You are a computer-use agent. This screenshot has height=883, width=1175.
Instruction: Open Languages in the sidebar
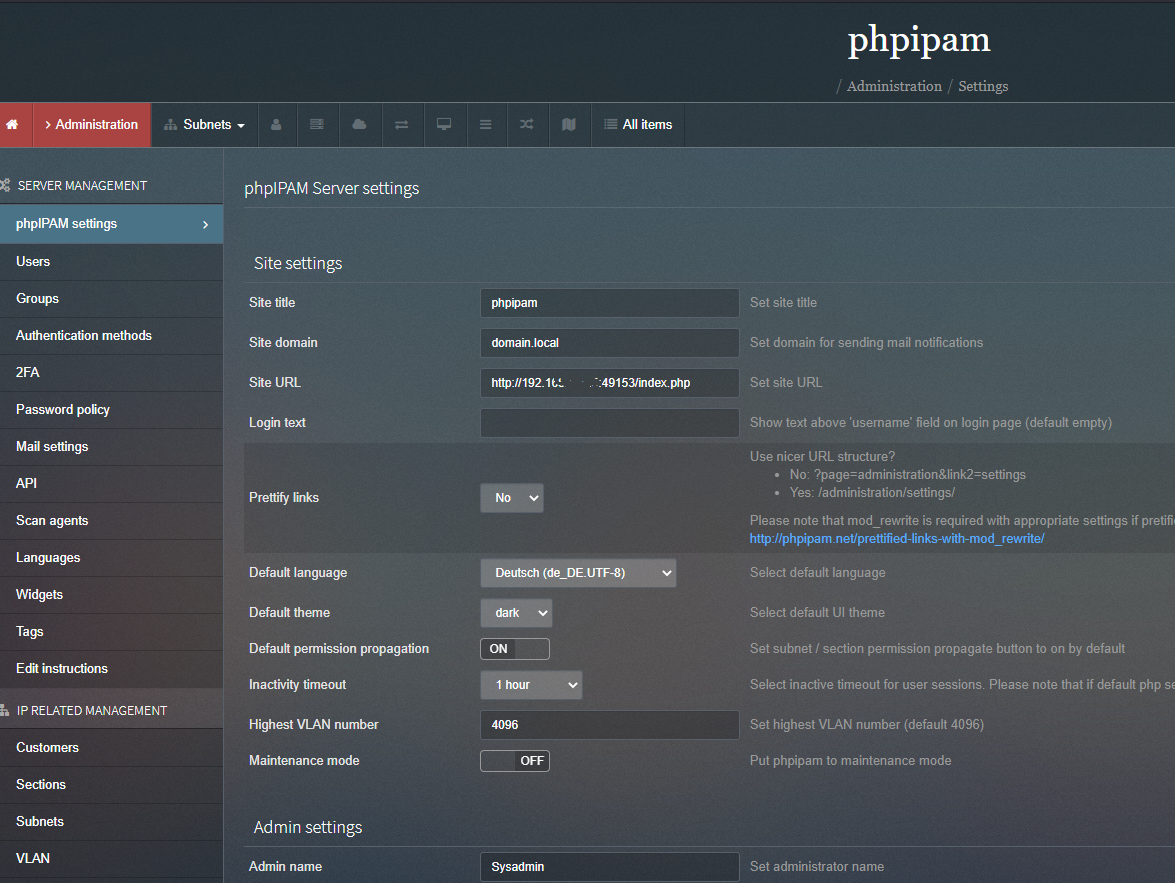point(112,558)
